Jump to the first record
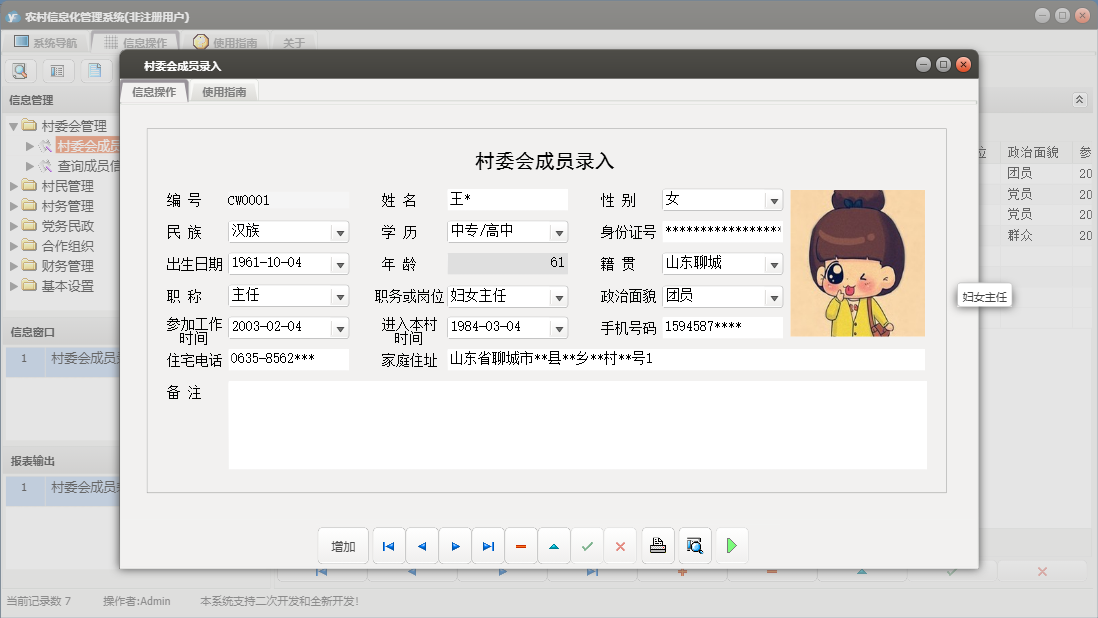1098x618 pixels. (x=388, y=546)
